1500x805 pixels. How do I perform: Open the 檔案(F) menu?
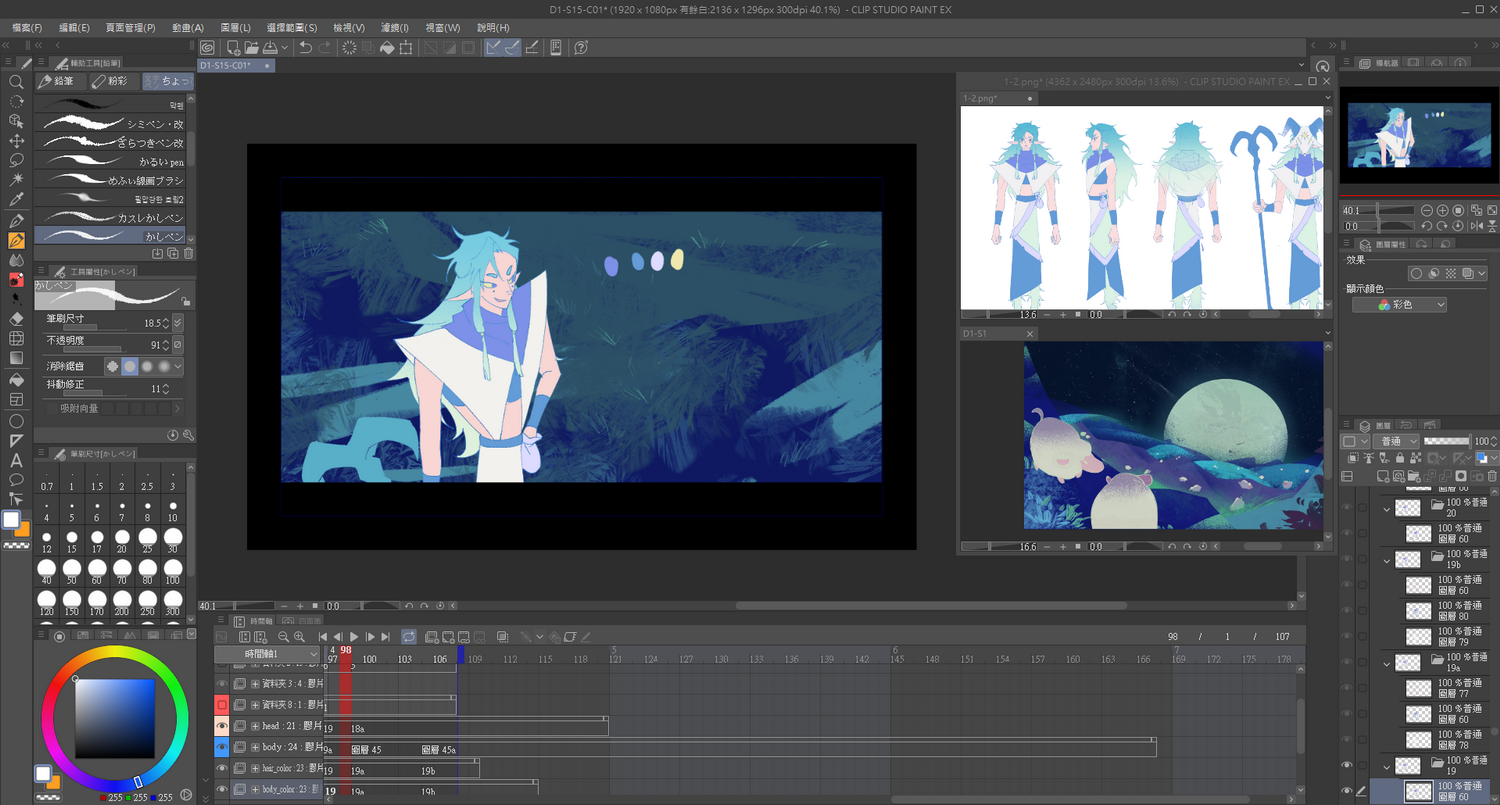coord(27,28)
